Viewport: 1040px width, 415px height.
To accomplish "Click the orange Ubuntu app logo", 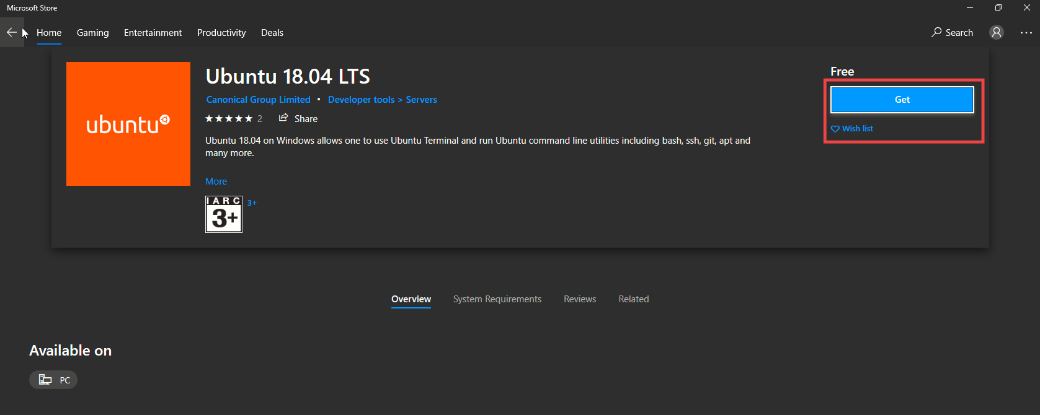I will (x=128, y=124).
